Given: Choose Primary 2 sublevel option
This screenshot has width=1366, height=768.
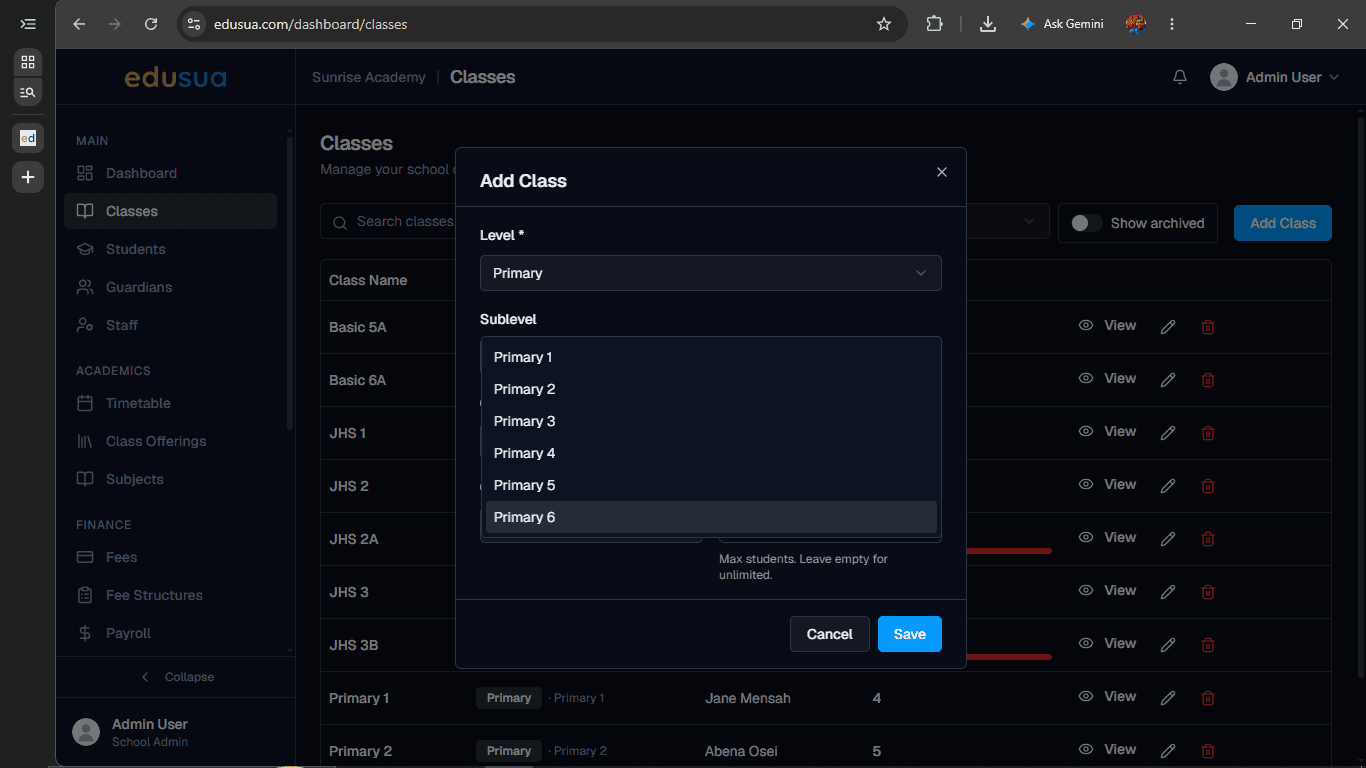Looking at the screenshot, I should tap(711, 389).
